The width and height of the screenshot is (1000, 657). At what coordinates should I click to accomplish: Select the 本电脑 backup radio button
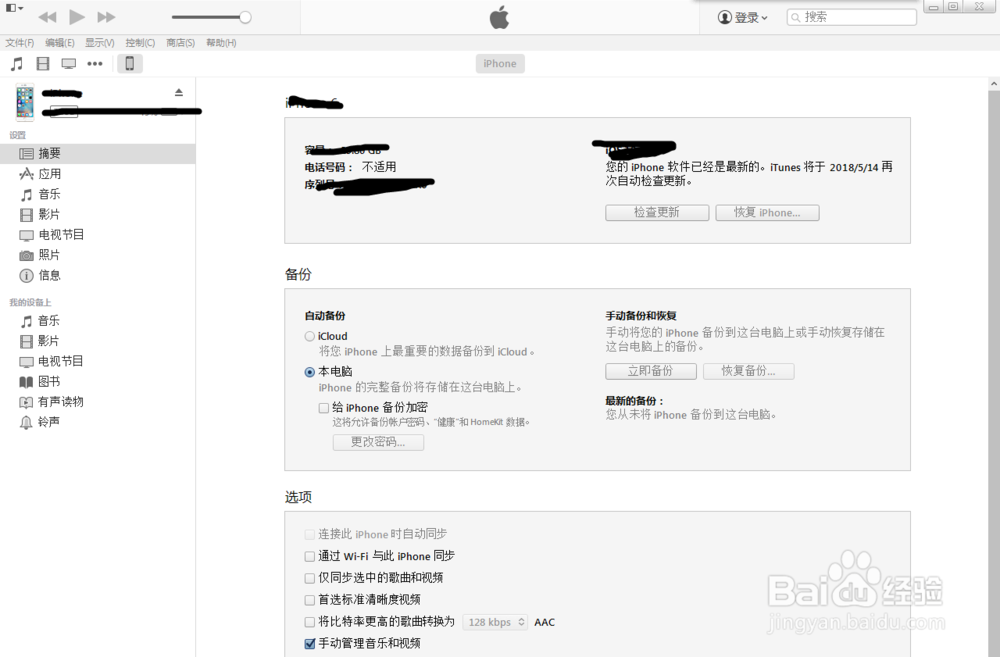click(x=310, y=372)
